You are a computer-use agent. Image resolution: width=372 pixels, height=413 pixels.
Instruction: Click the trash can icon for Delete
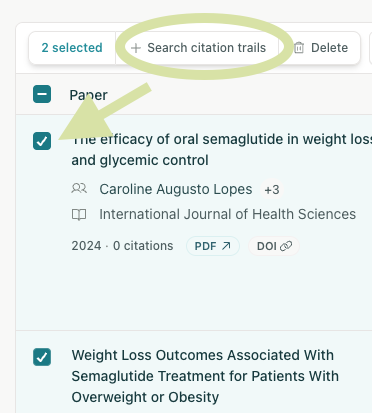point(299,48)
